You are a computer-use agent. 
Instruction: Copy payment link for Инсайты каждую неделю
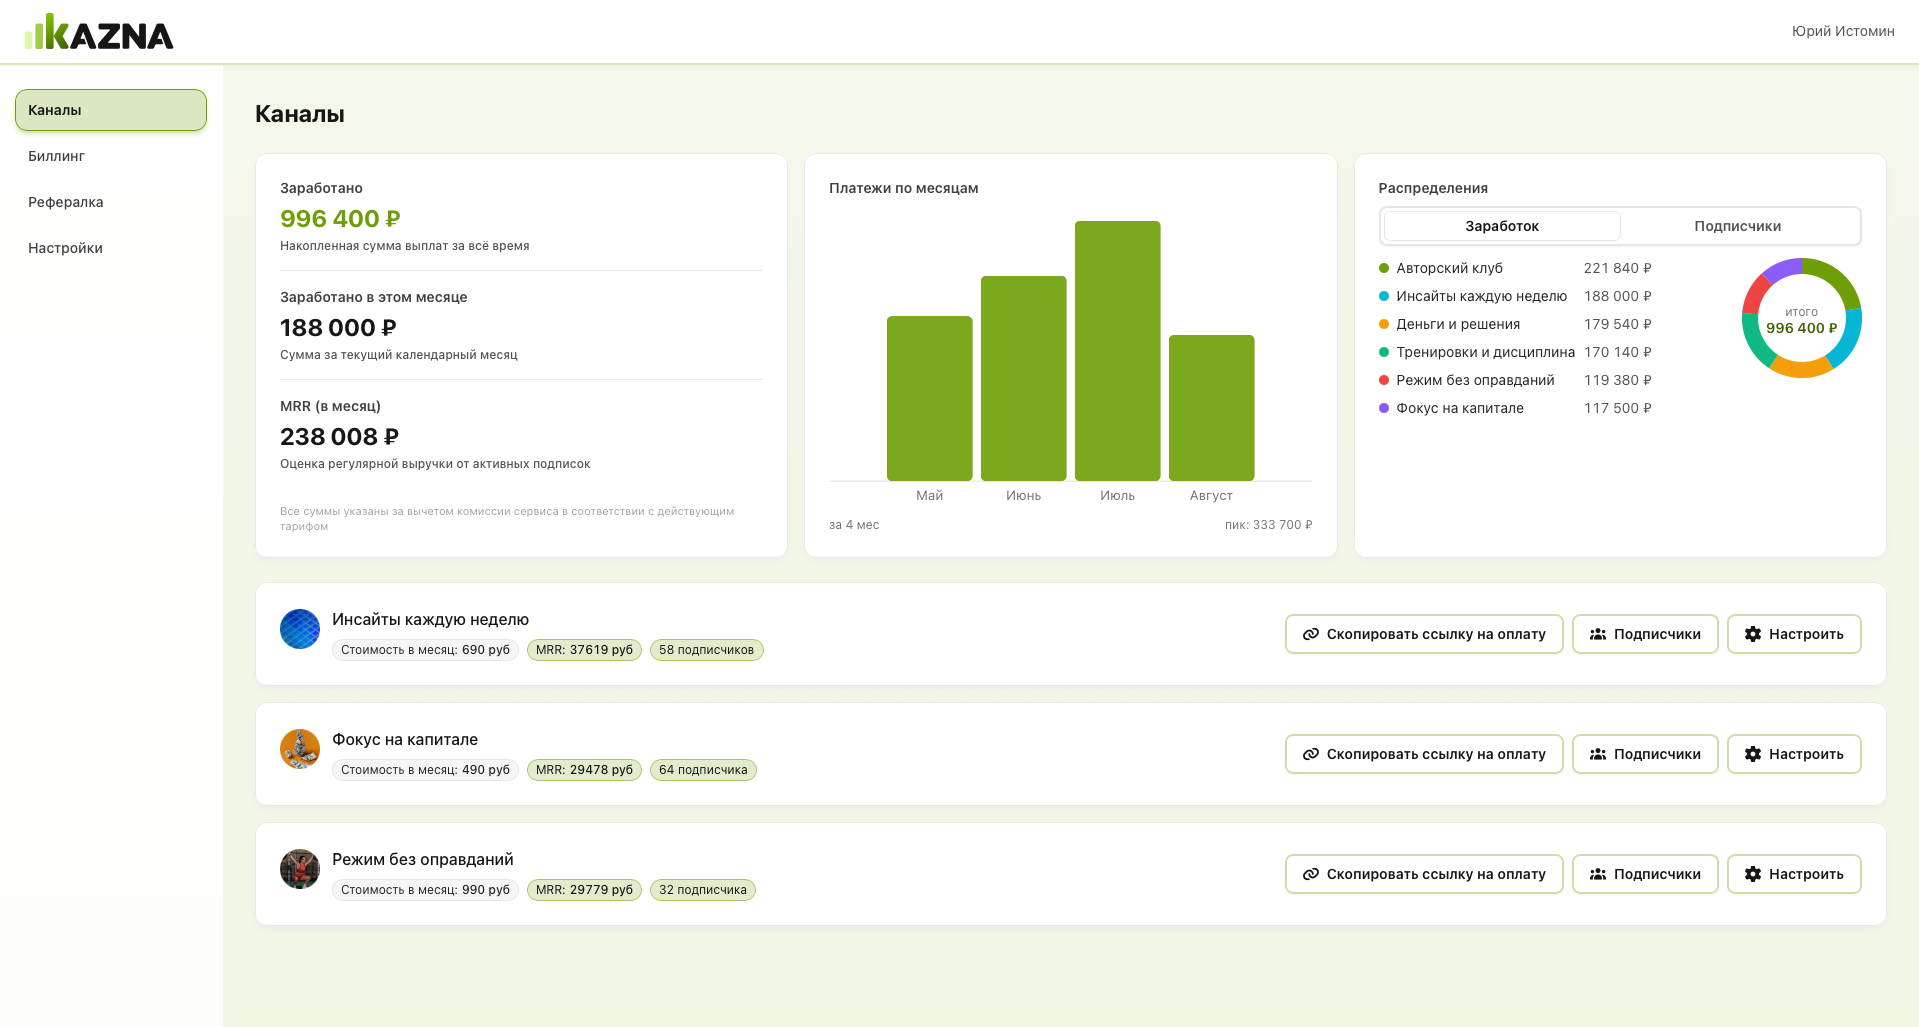point(1424,634)
